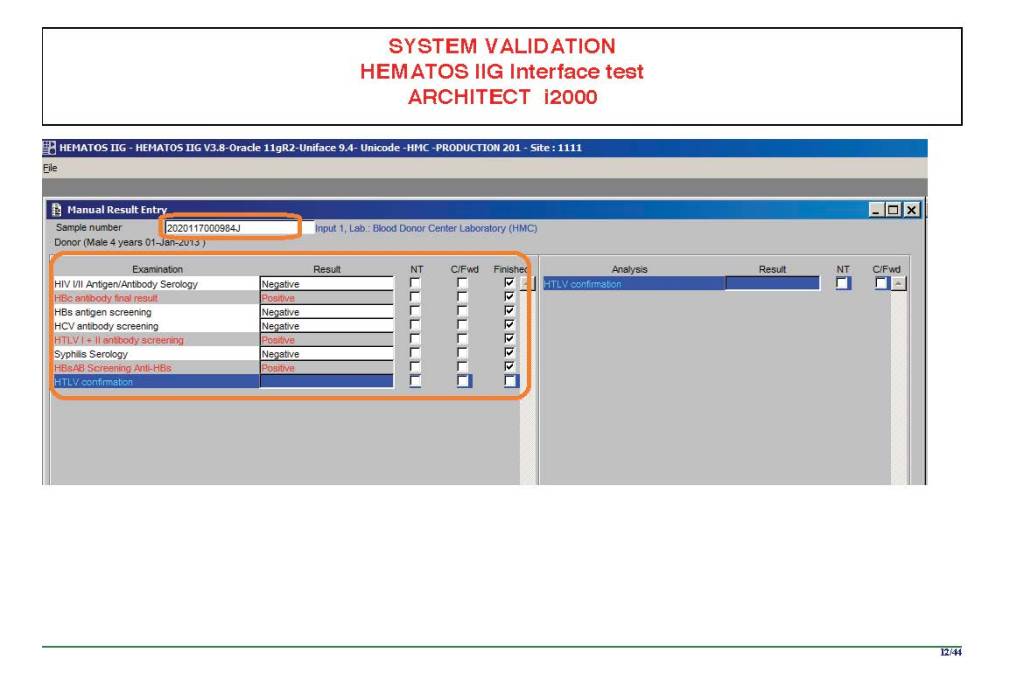This screenshot has height=694, width=1024.
Task: Toggle NT checkbox for HIV I/II Serology
Action: coord(416,284)
